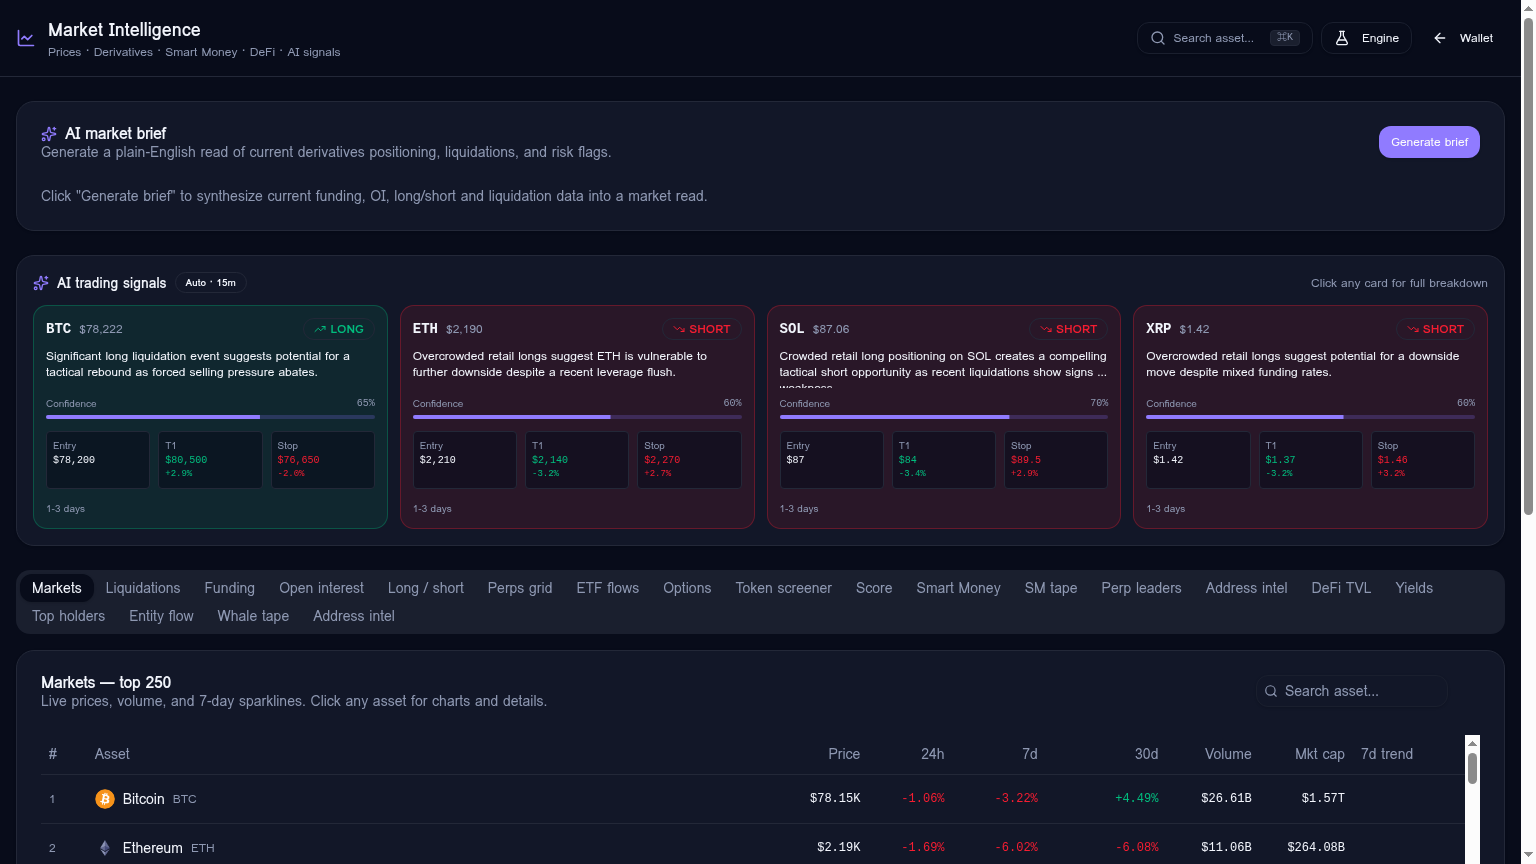Click the Ethereum coin icon
Screen dimensions: 1536x864
tap(105, 848)
